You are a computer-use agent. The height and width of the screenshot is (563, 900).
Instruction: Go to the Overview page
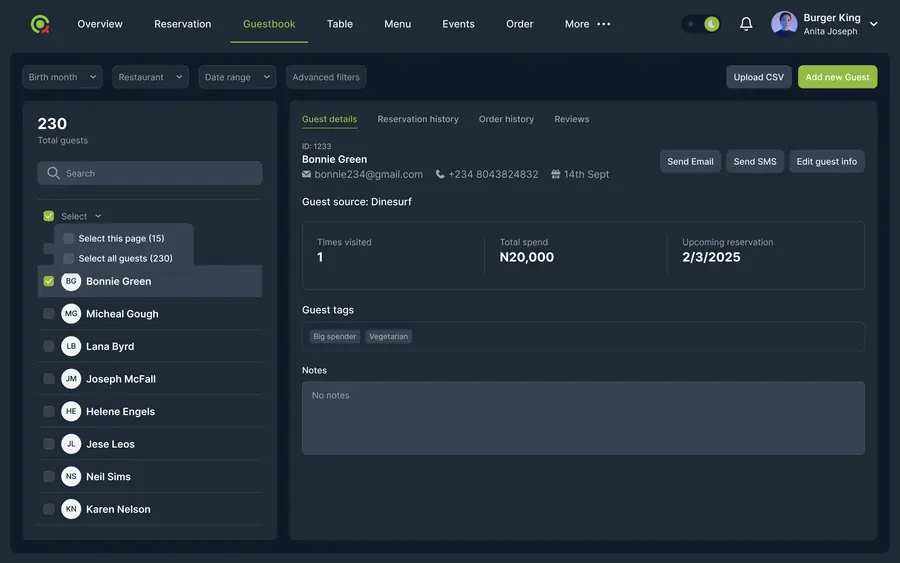[100, 24]
